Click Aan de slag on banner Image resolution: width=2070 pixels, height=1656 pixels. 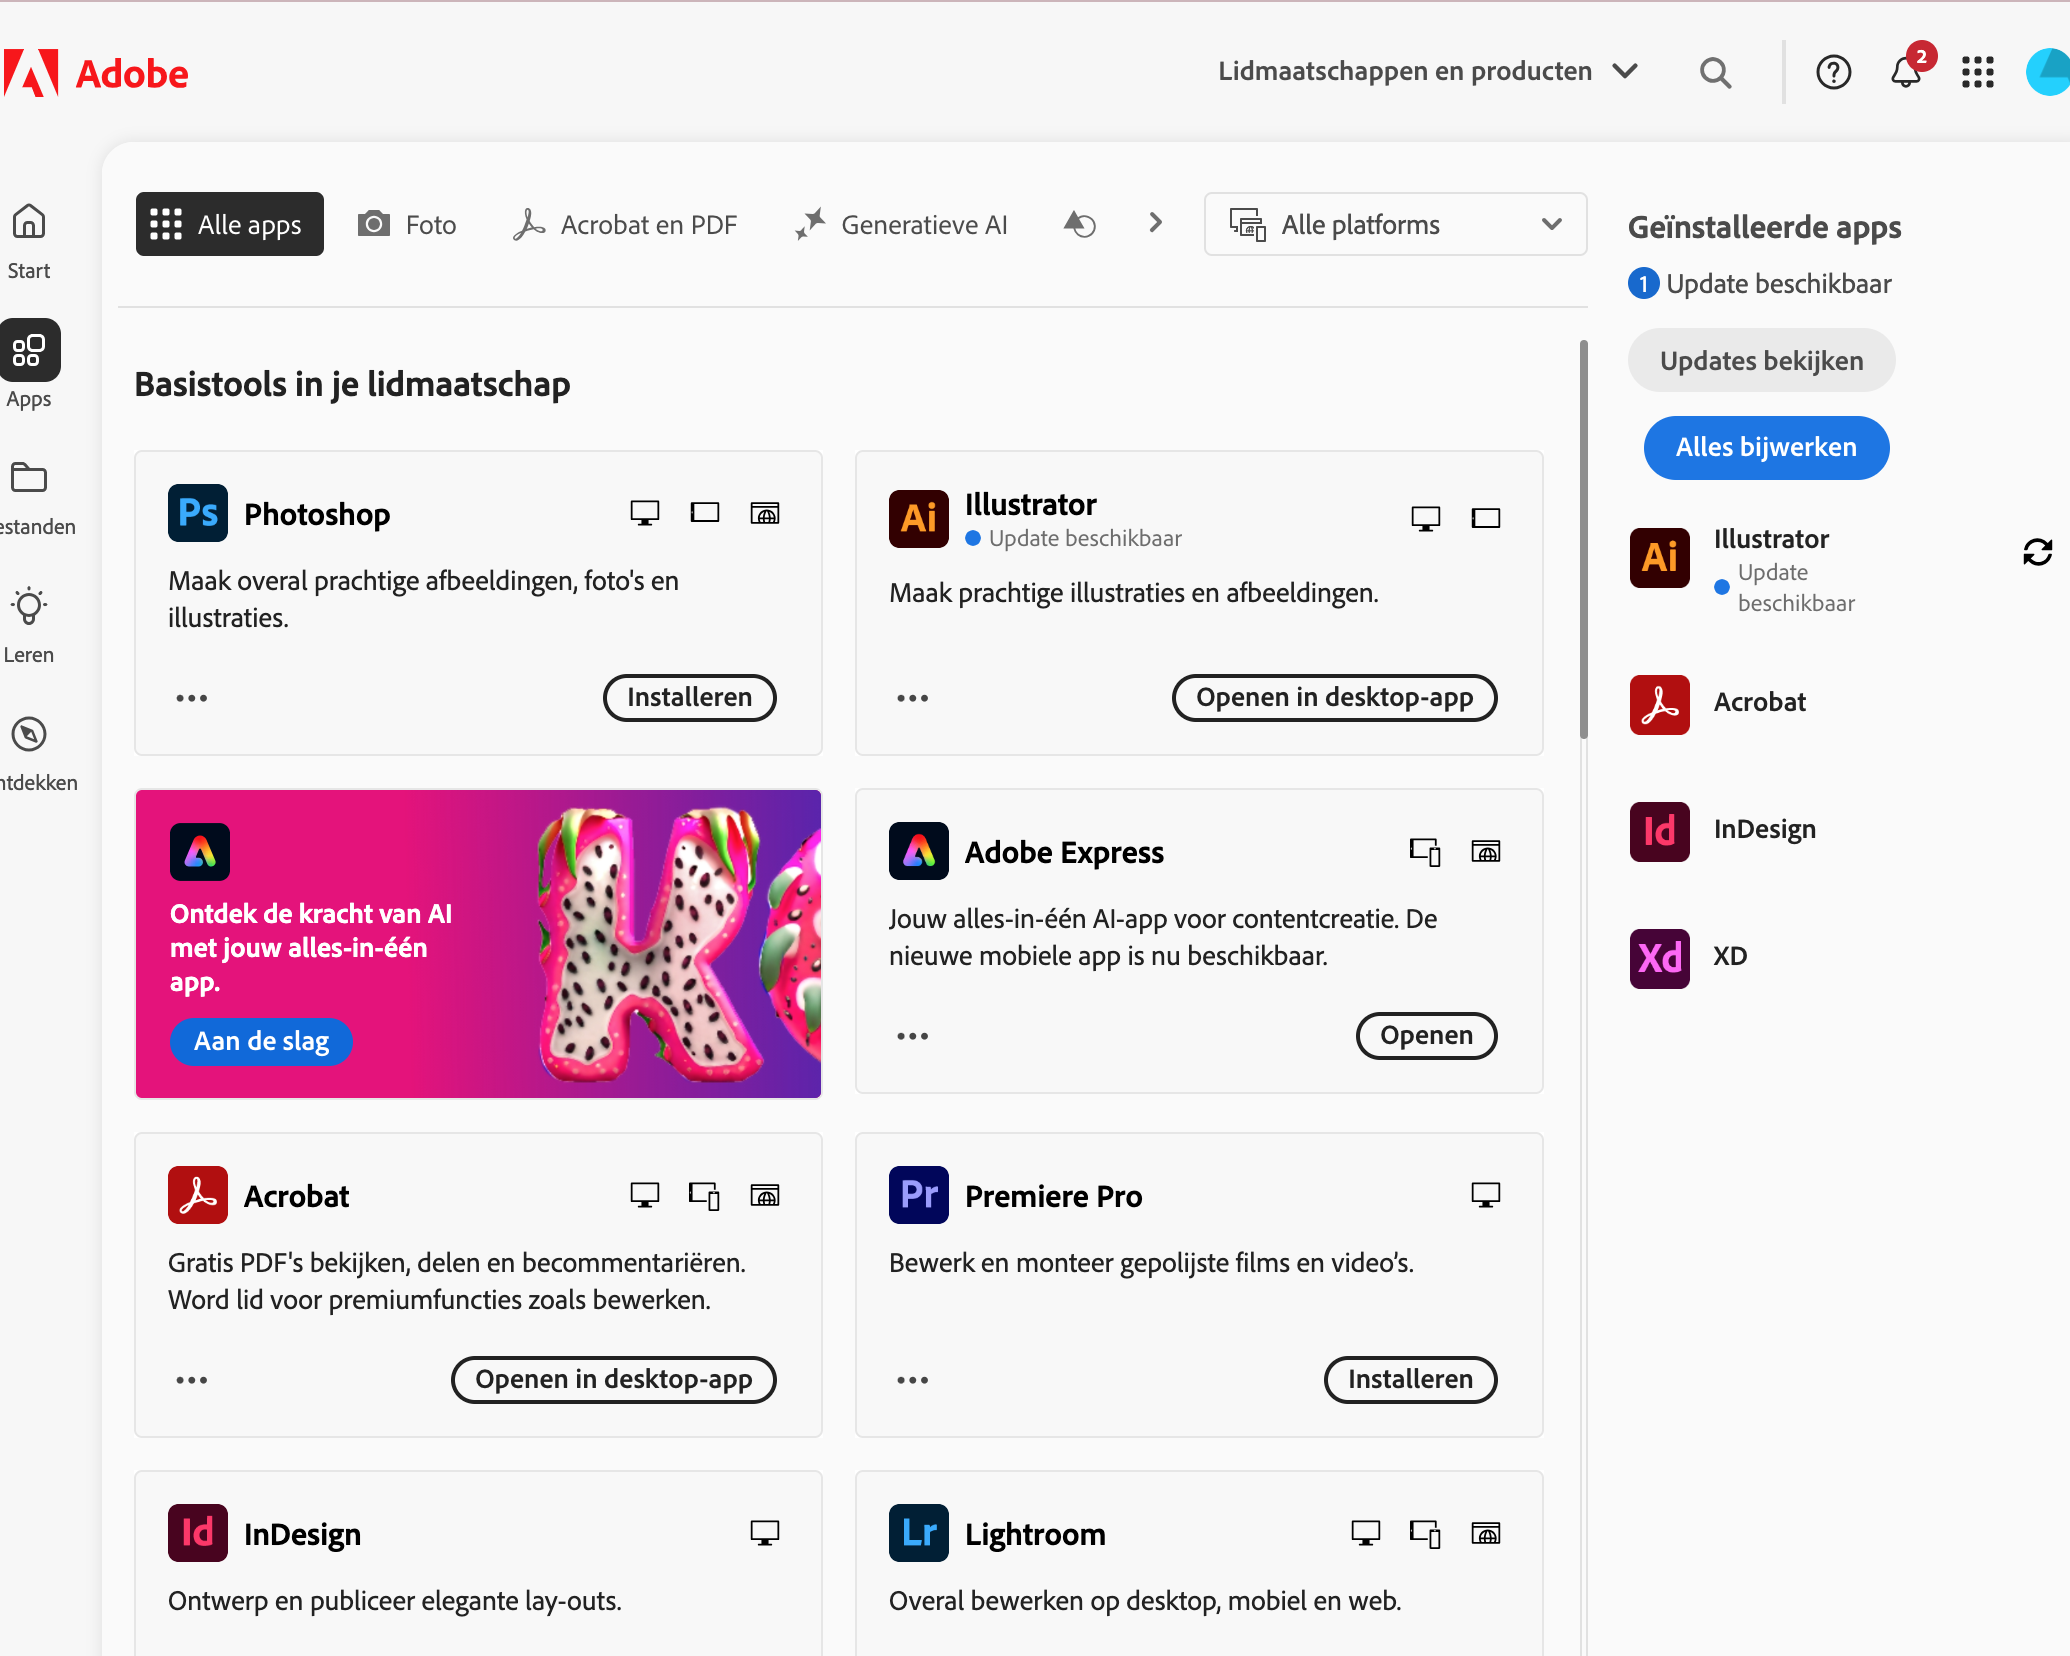coord(261,1041)
